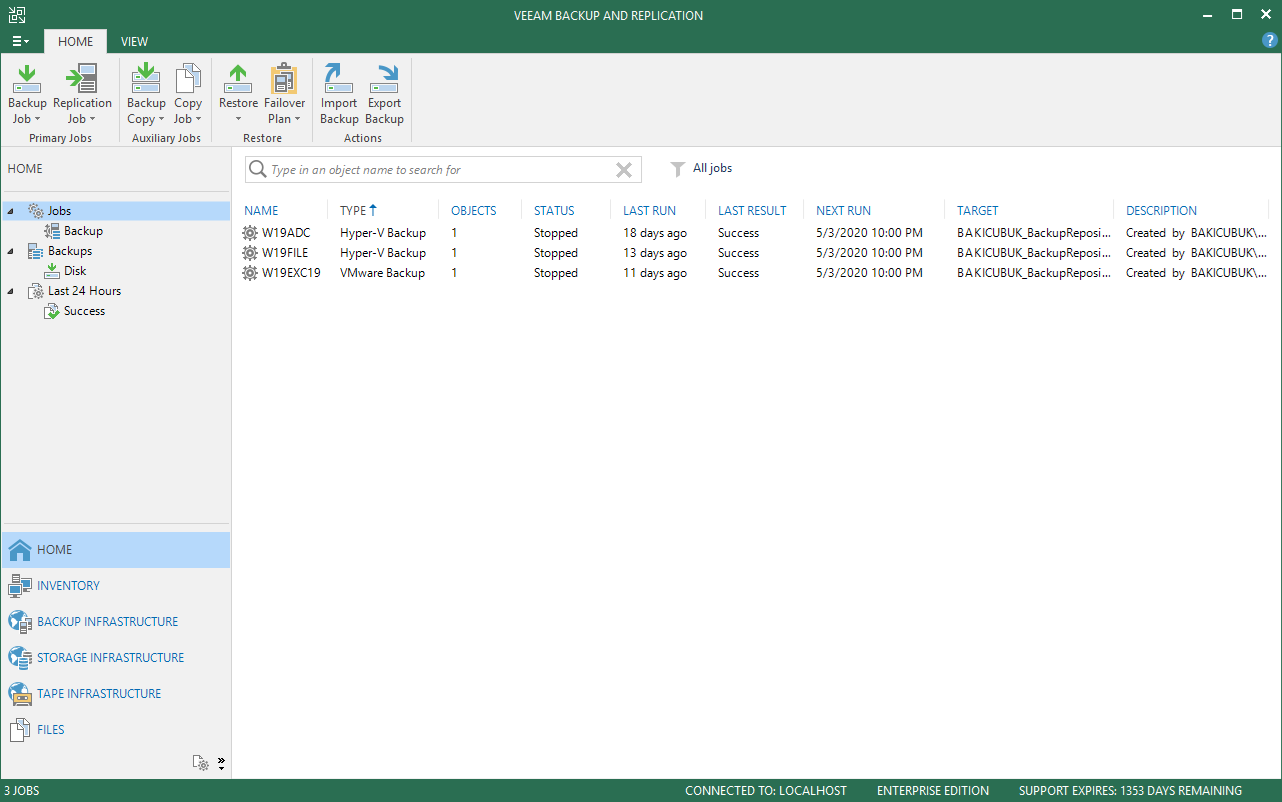Open the Replication Job ribbon button
The image size is (1282, 802).
pos(82,95)
